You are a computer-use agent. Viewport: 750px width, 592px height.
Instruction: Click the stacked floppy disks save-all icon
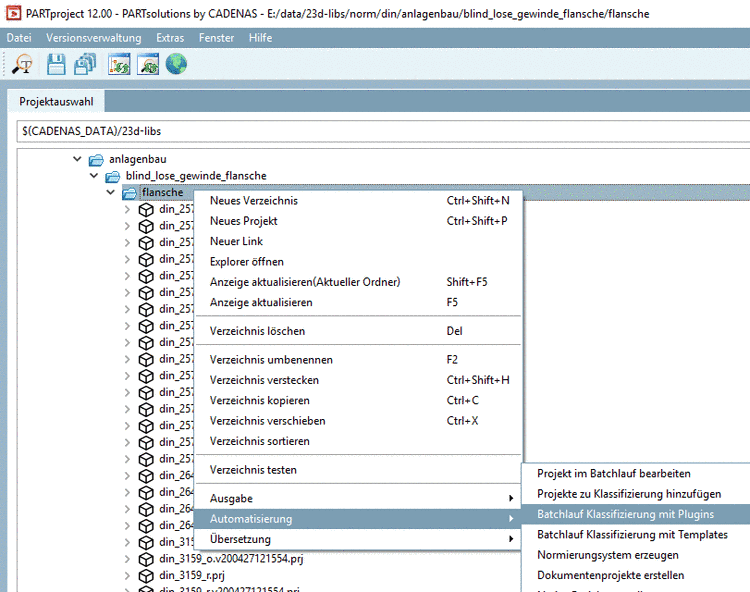coord(86,65)
